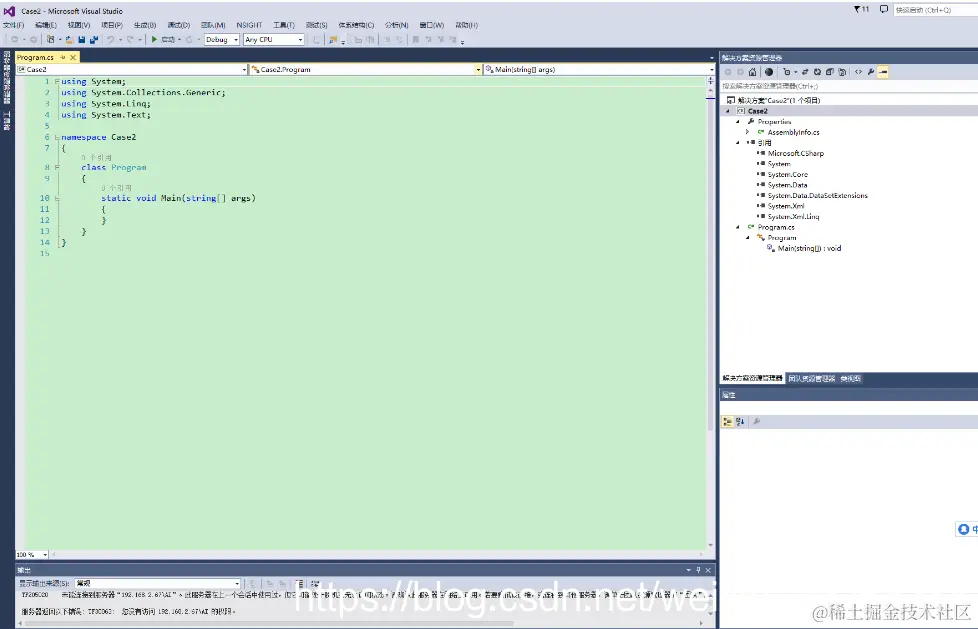Click the Redo arrow icon
The width and height of the screenshot is (978, 629).
click(130, 39)
